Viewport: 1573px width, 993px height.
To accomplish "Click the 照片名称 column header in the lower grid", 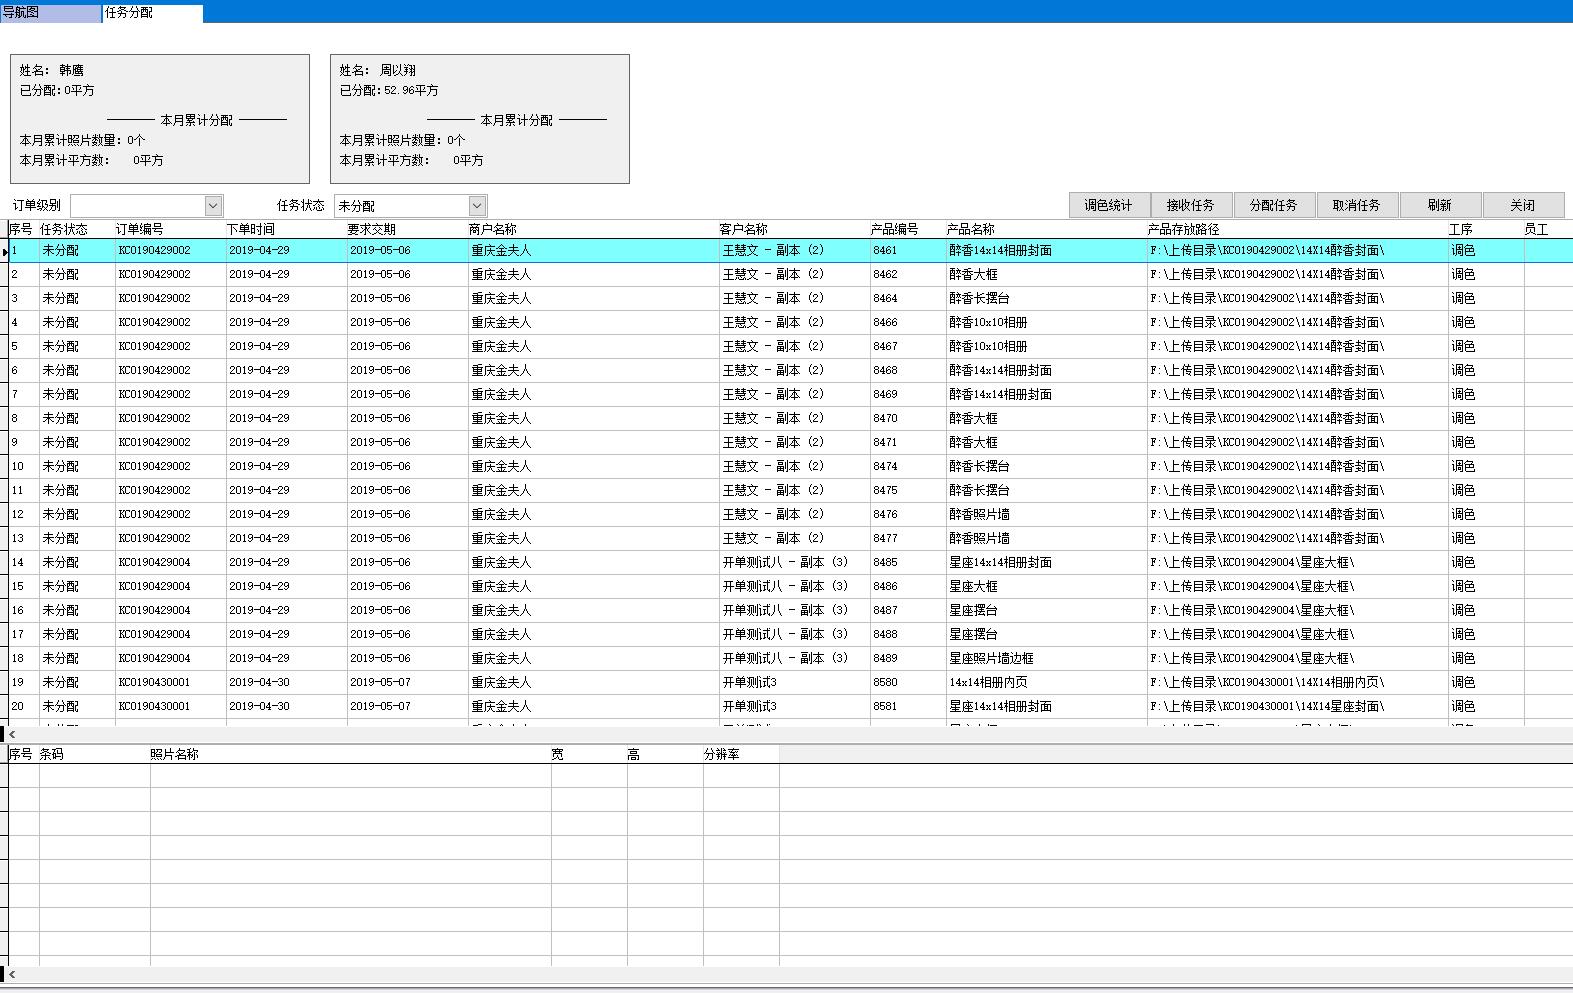I will (x=174, y=754).
